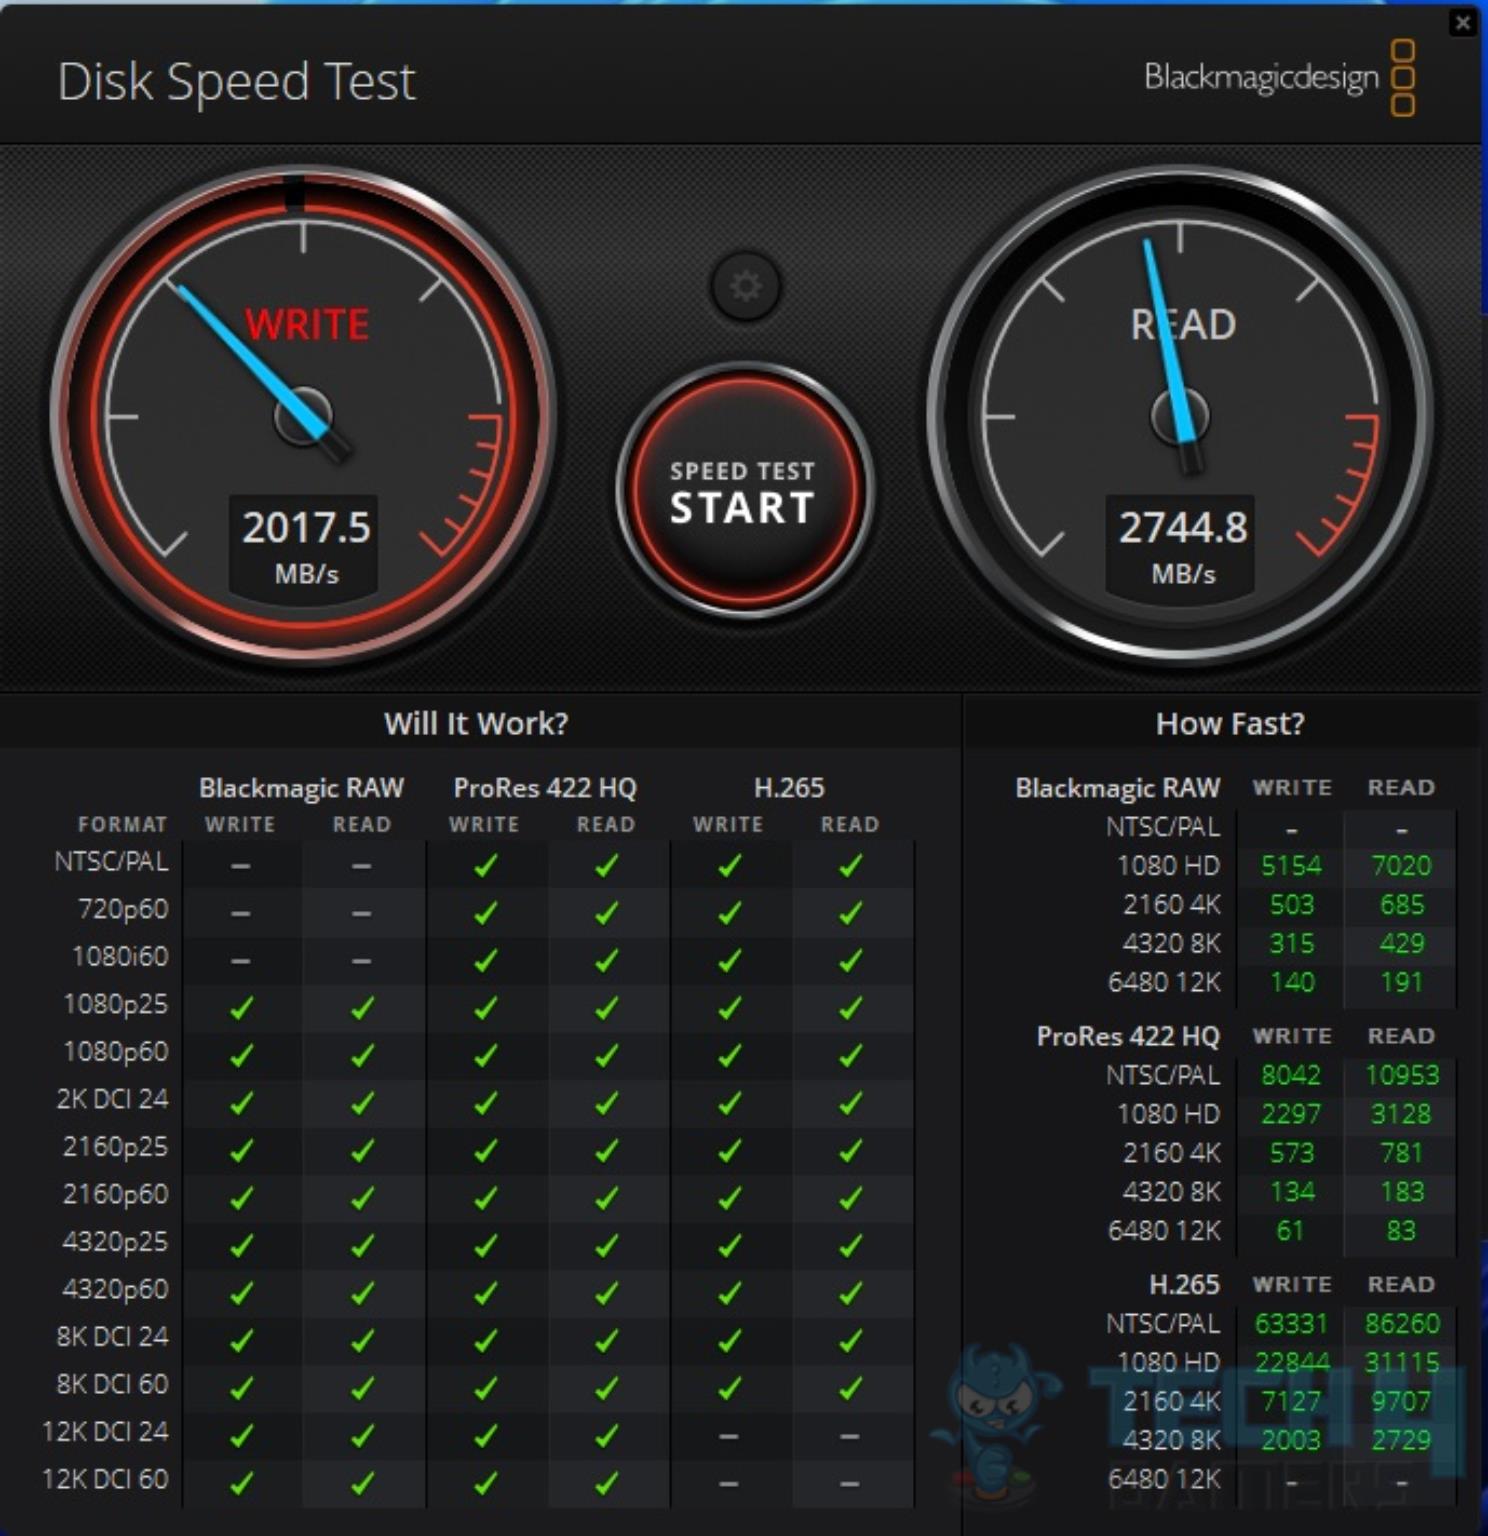Click H.265 NTSC/PAL read value 86260

pyautogui.click(x=1402, y=1325)
